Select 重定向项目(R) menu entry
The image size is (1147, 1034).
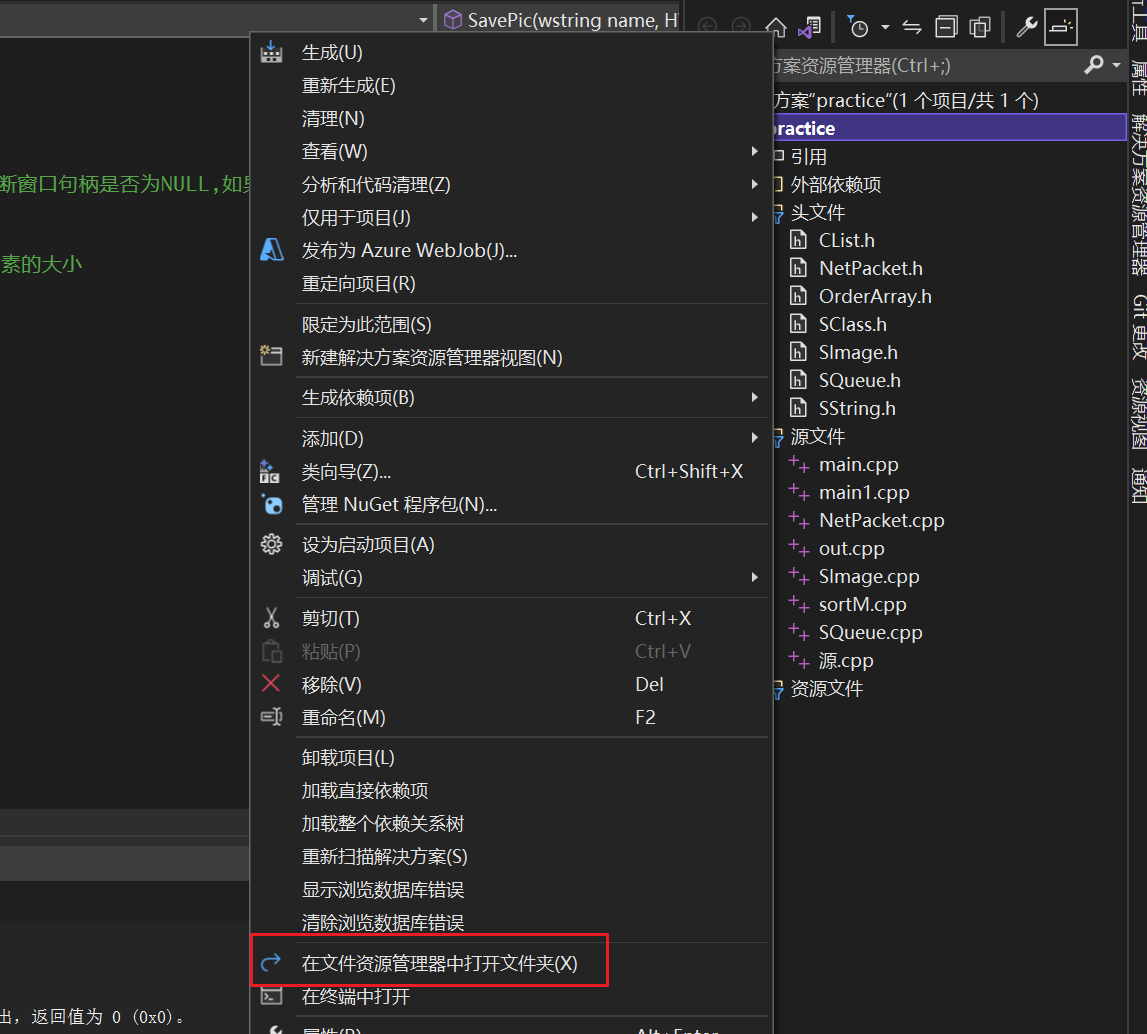pos(358,284)
